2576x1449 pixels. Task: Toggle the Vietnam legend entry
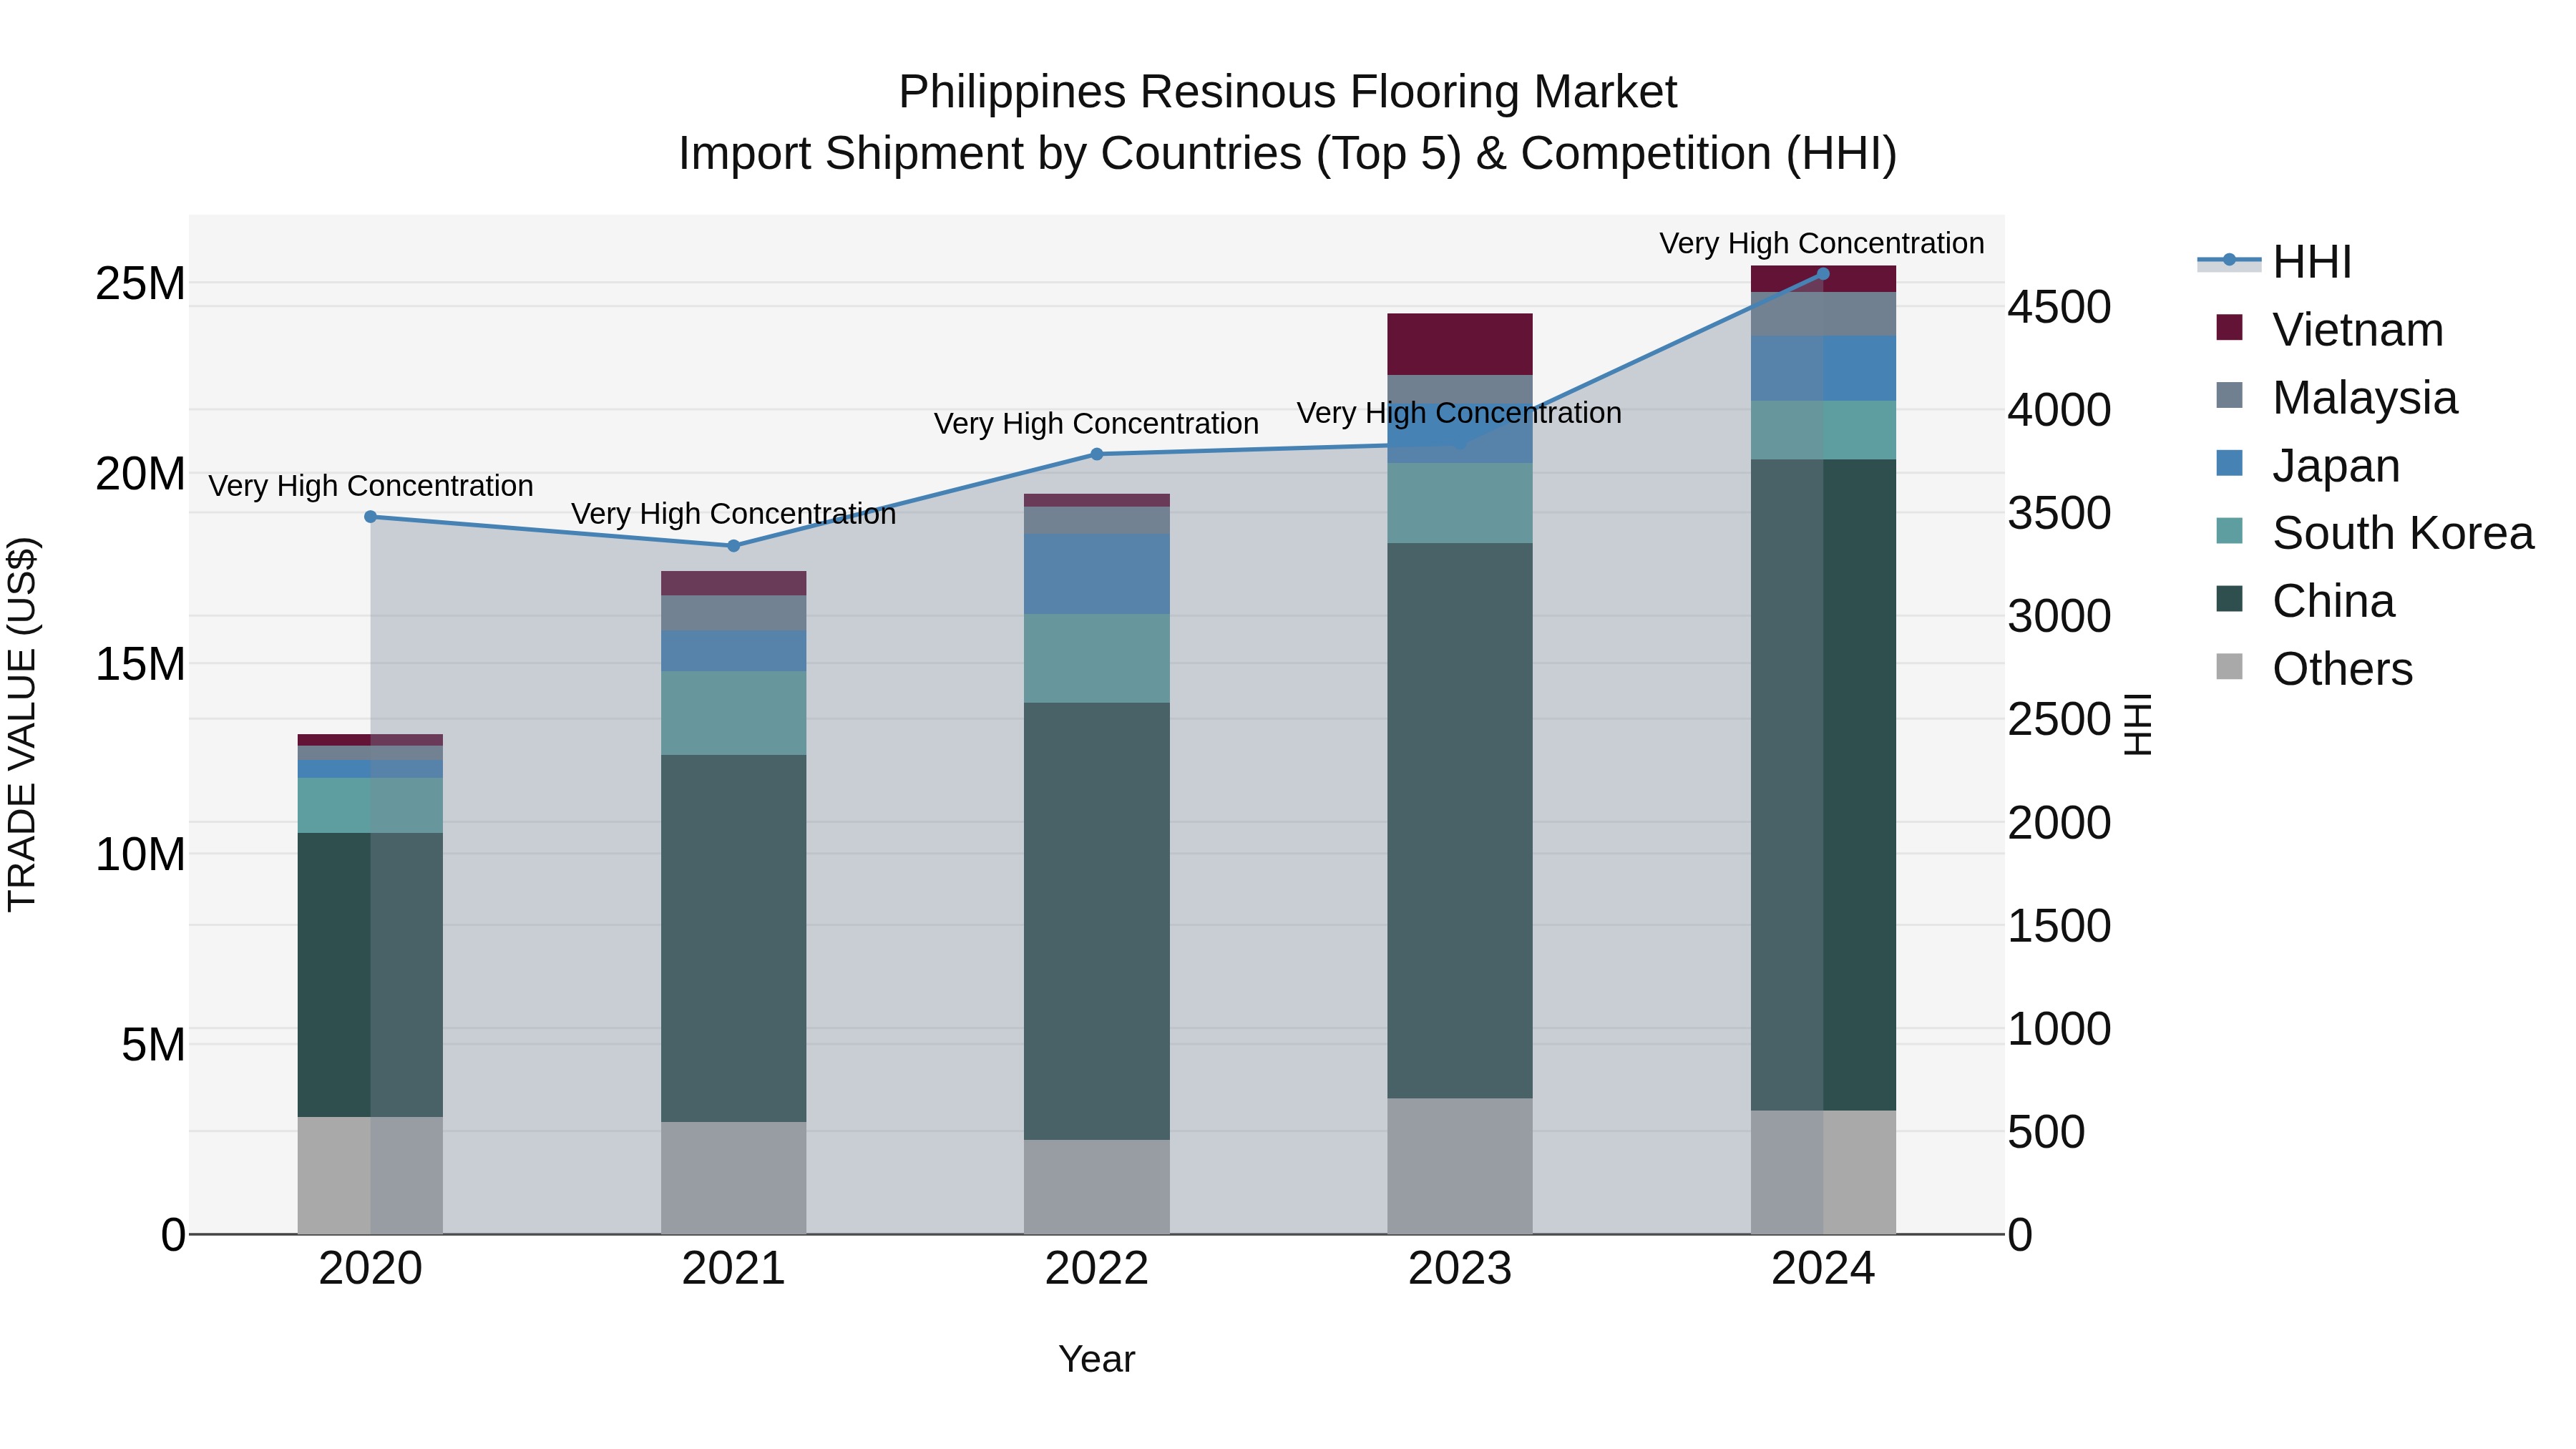(2329, 329)
